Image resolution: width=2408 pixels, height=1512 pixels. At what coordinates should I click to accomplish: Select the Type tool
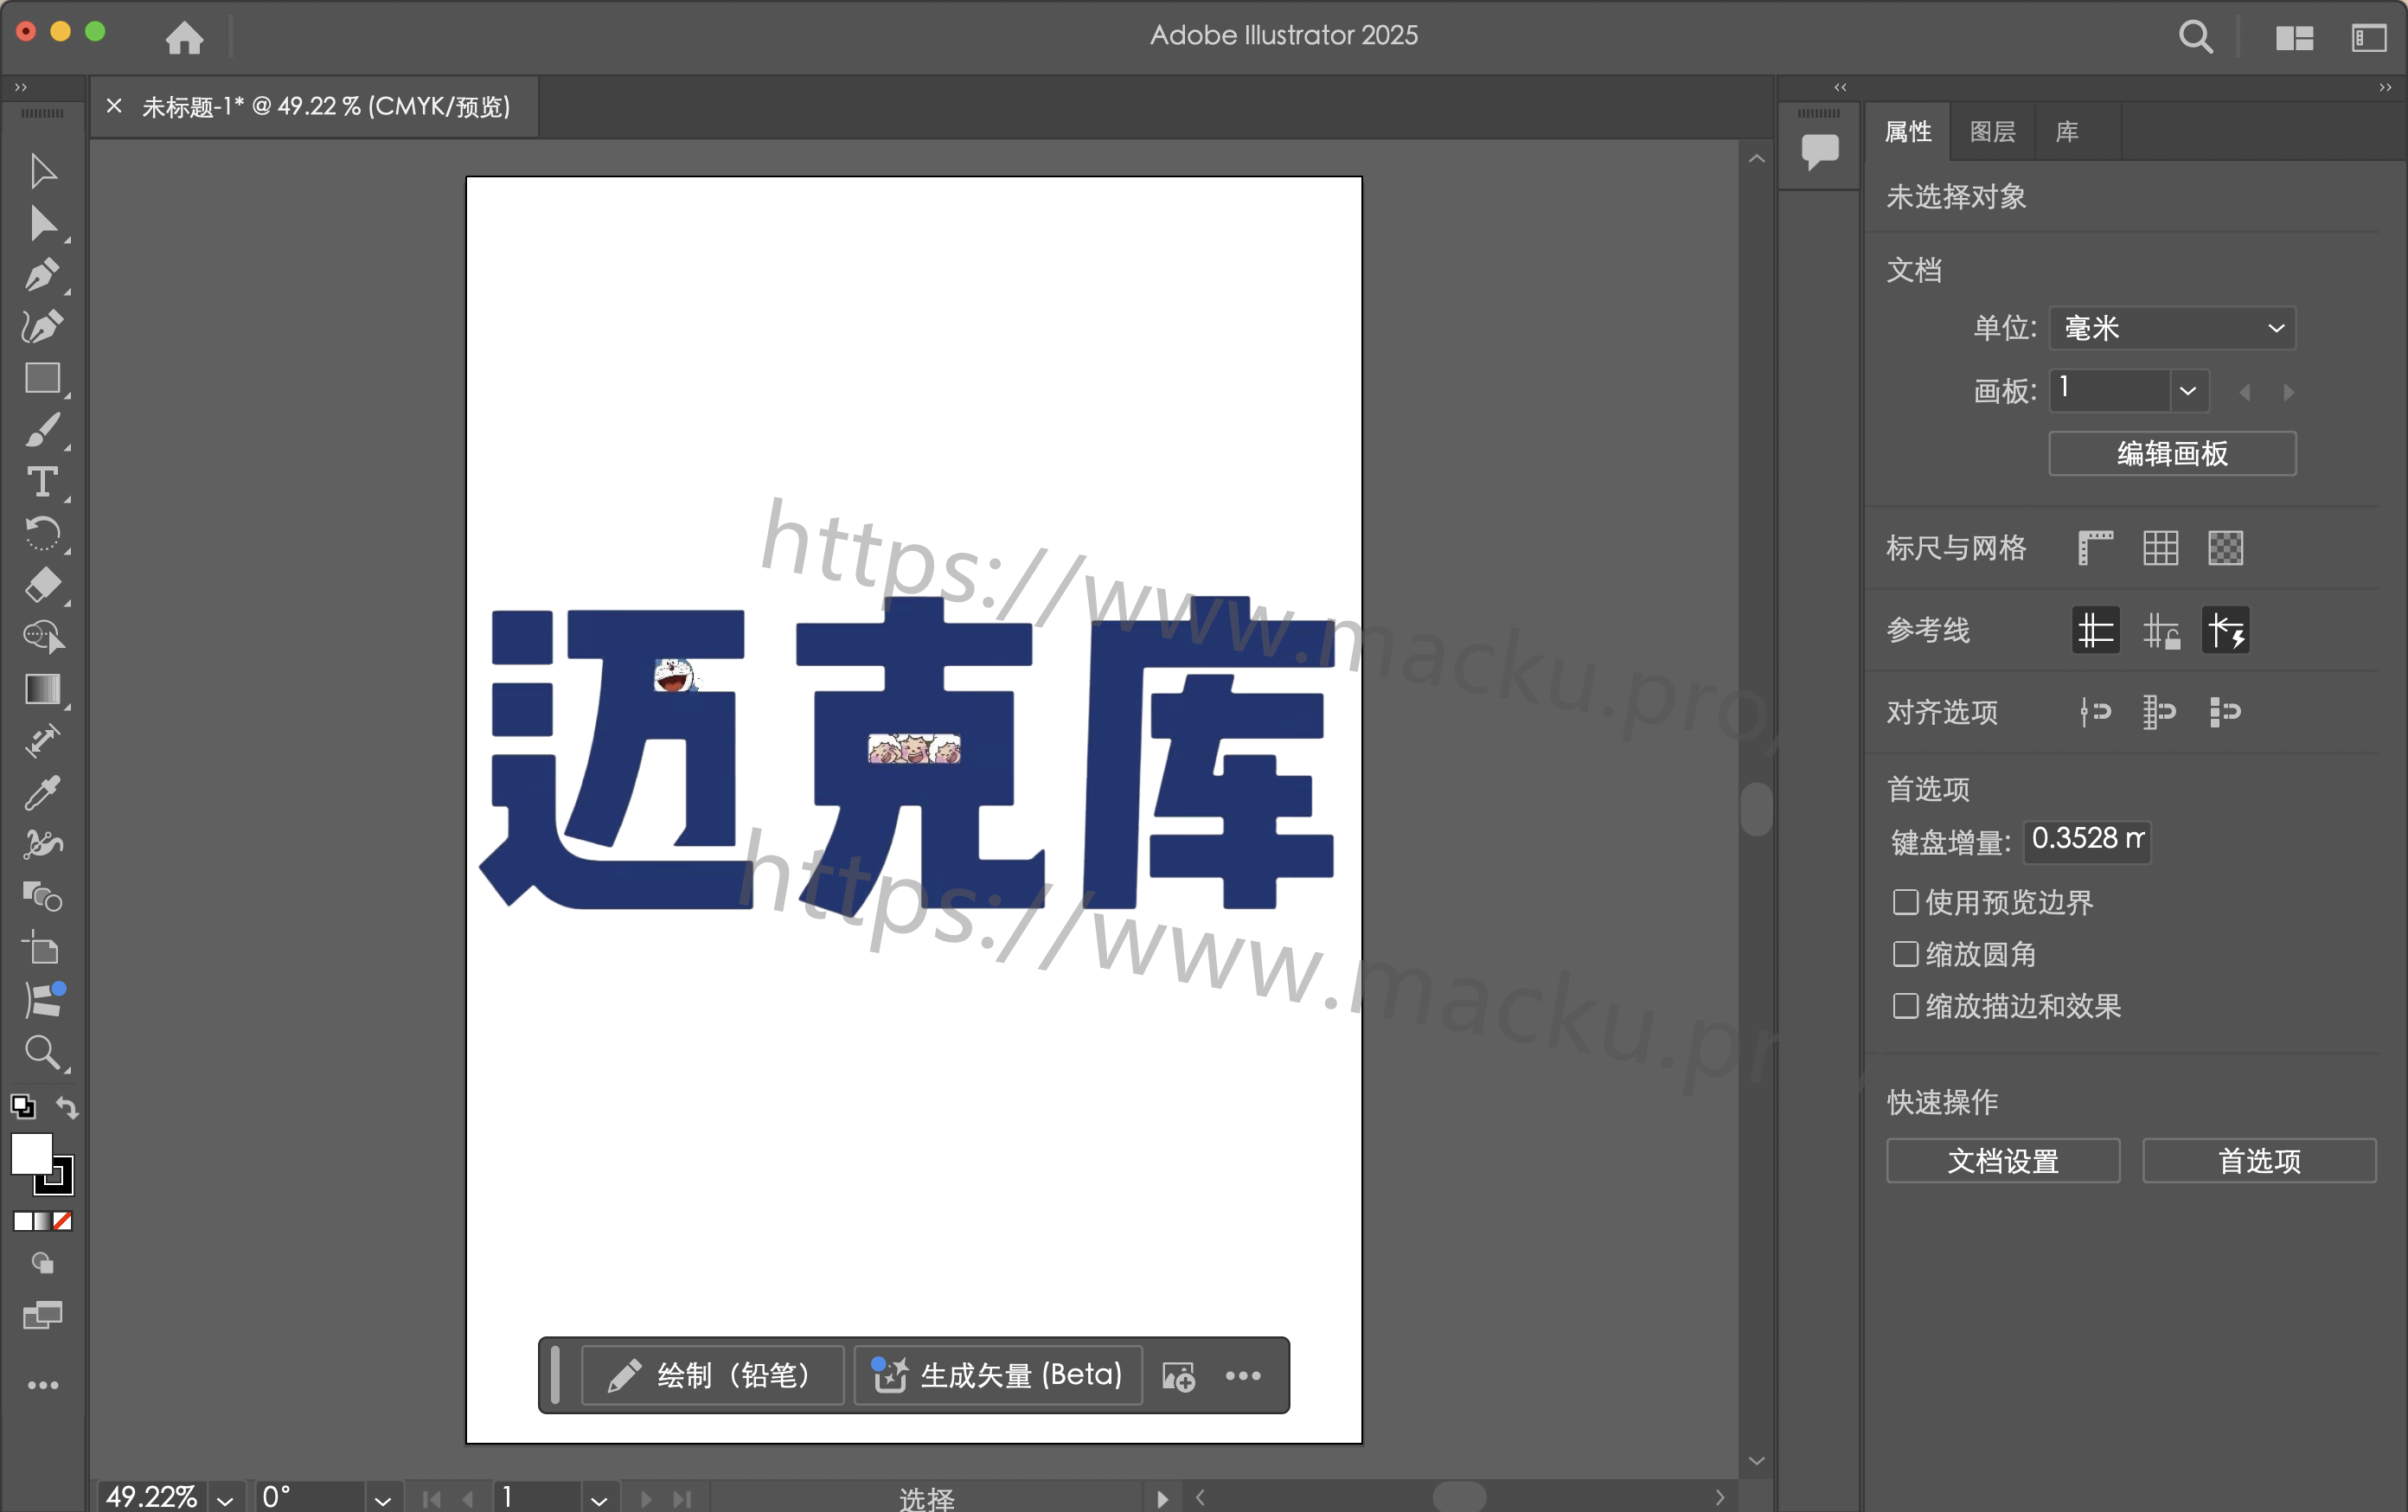coord(42,483)
